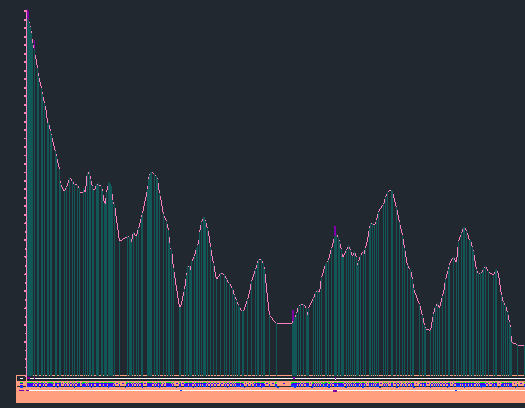Select the purple marker atop the mid-right peak
The image size is (525, 408).
335,231
